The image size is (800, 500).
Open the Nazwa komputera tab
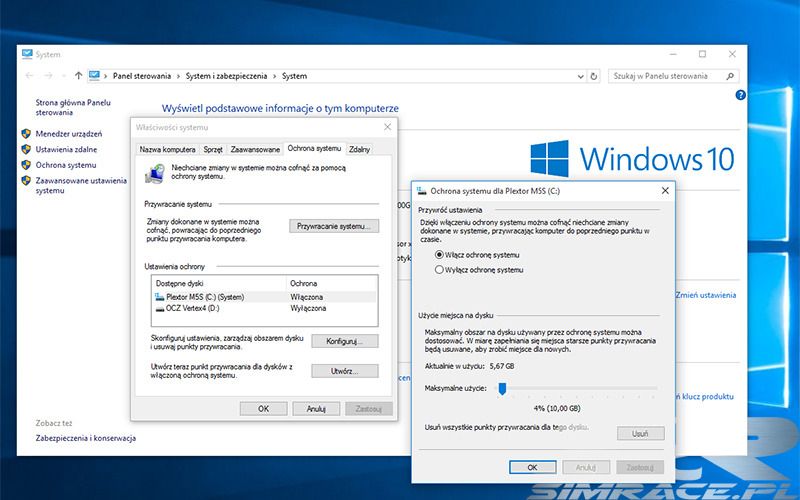[x=166, y=148]
